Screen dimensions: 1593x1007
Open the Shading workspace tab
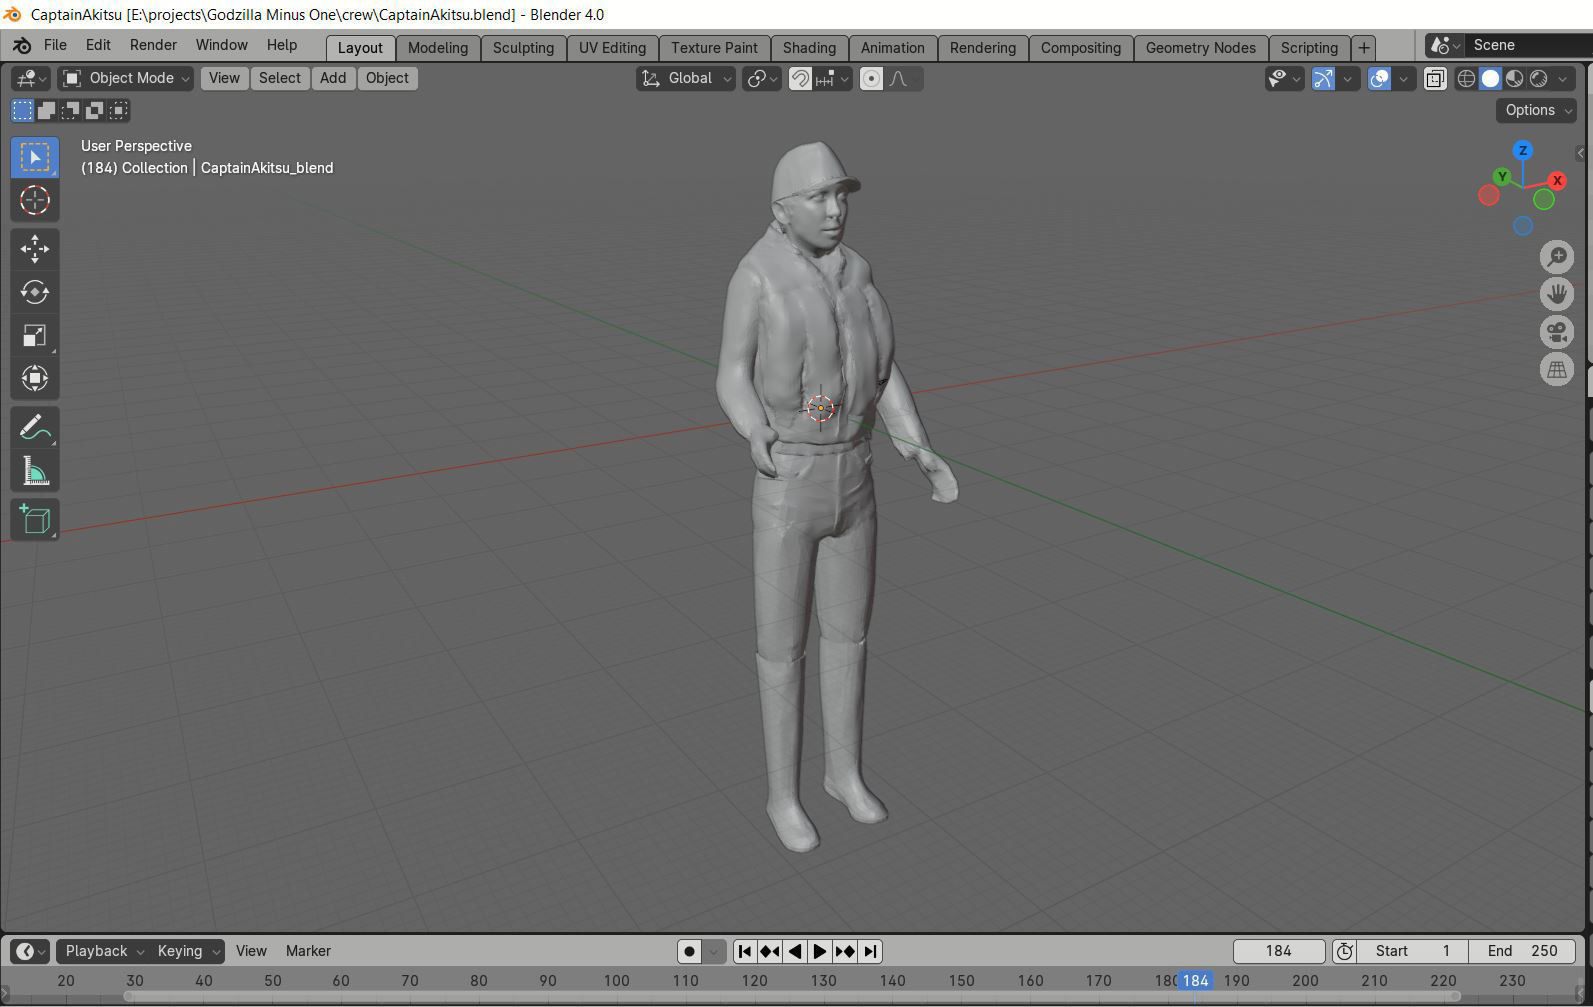(809, 48)
